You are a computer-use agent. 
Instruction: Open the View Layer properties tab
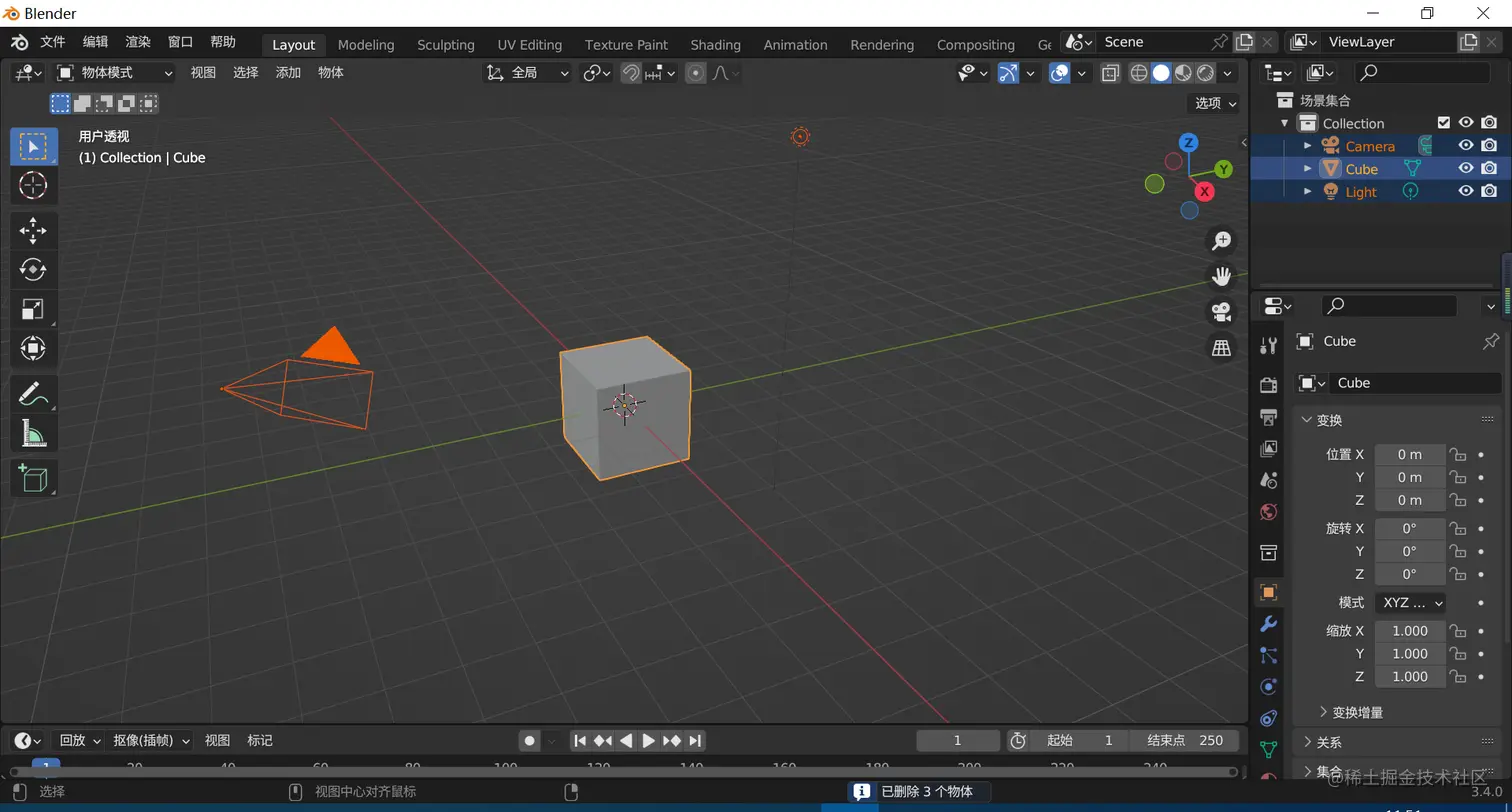1269,448
